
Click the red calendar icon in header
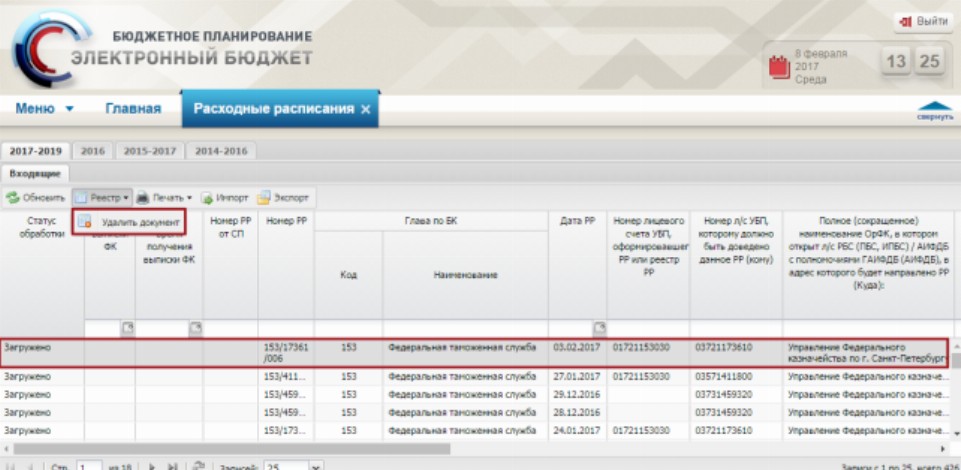click(x=779, y=66)
